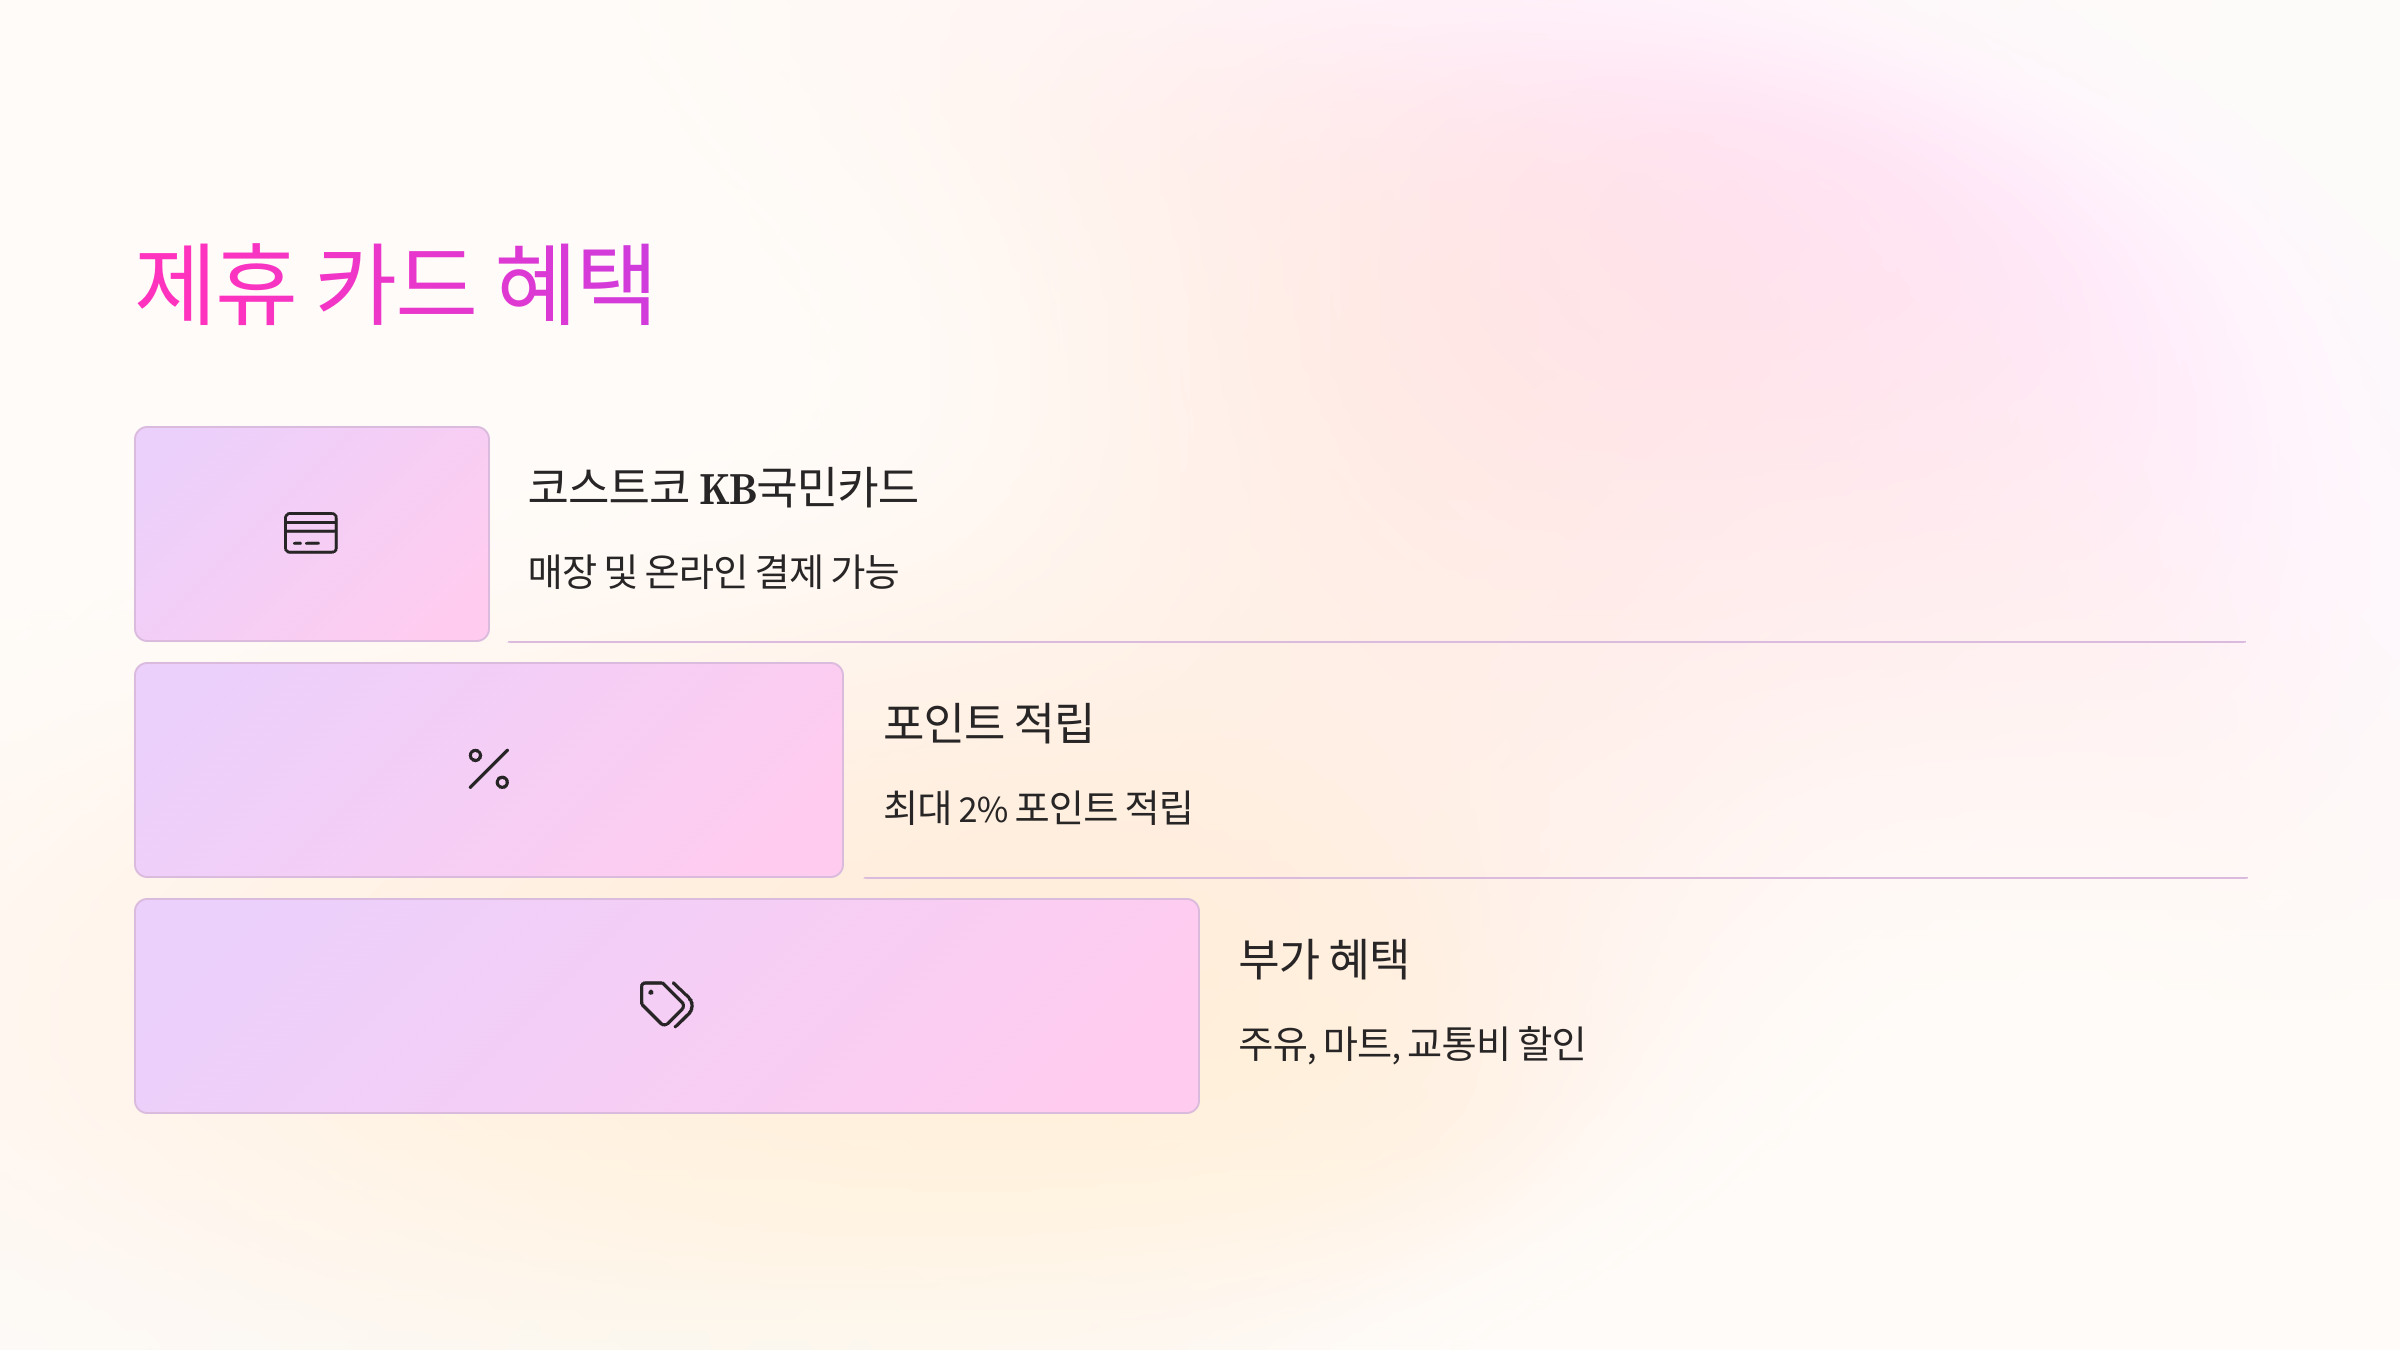Click the word 코스트코 in the first heading
The height and width of the screenshot is (1350, 2400).
tap(608, 488)
